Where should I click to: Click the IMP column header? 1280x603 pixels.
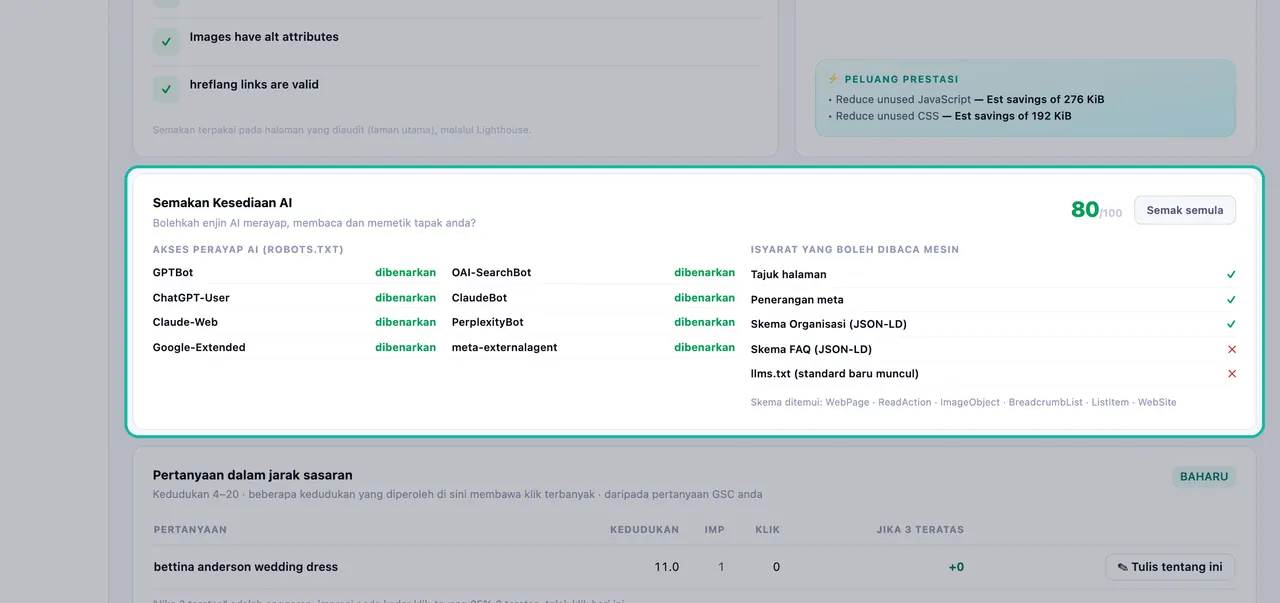click(x=715, y=530)
